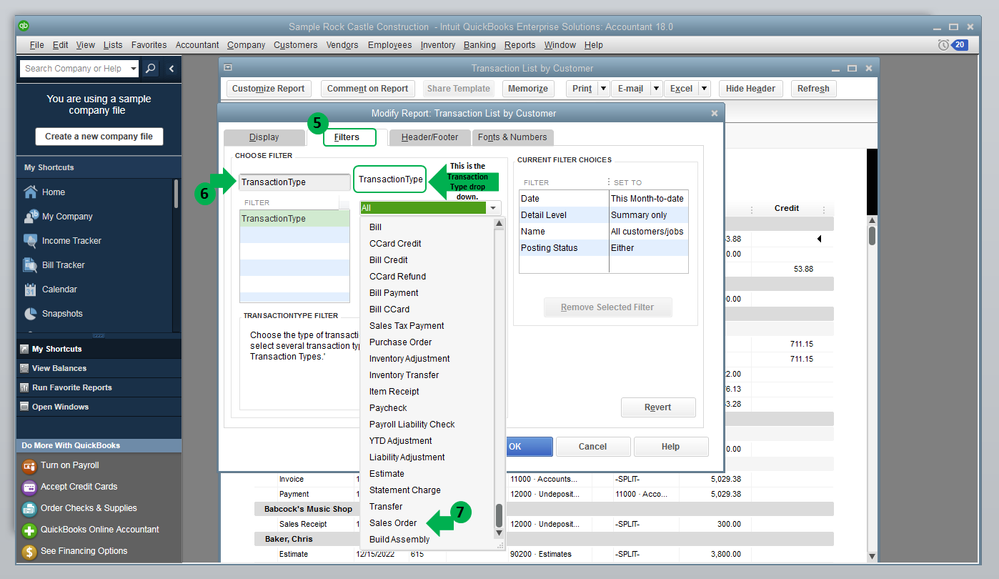Image resolution: width=999 pixels, height=579 pixels.
Task: Click the Hide Header button
Action: coord(751,89)
